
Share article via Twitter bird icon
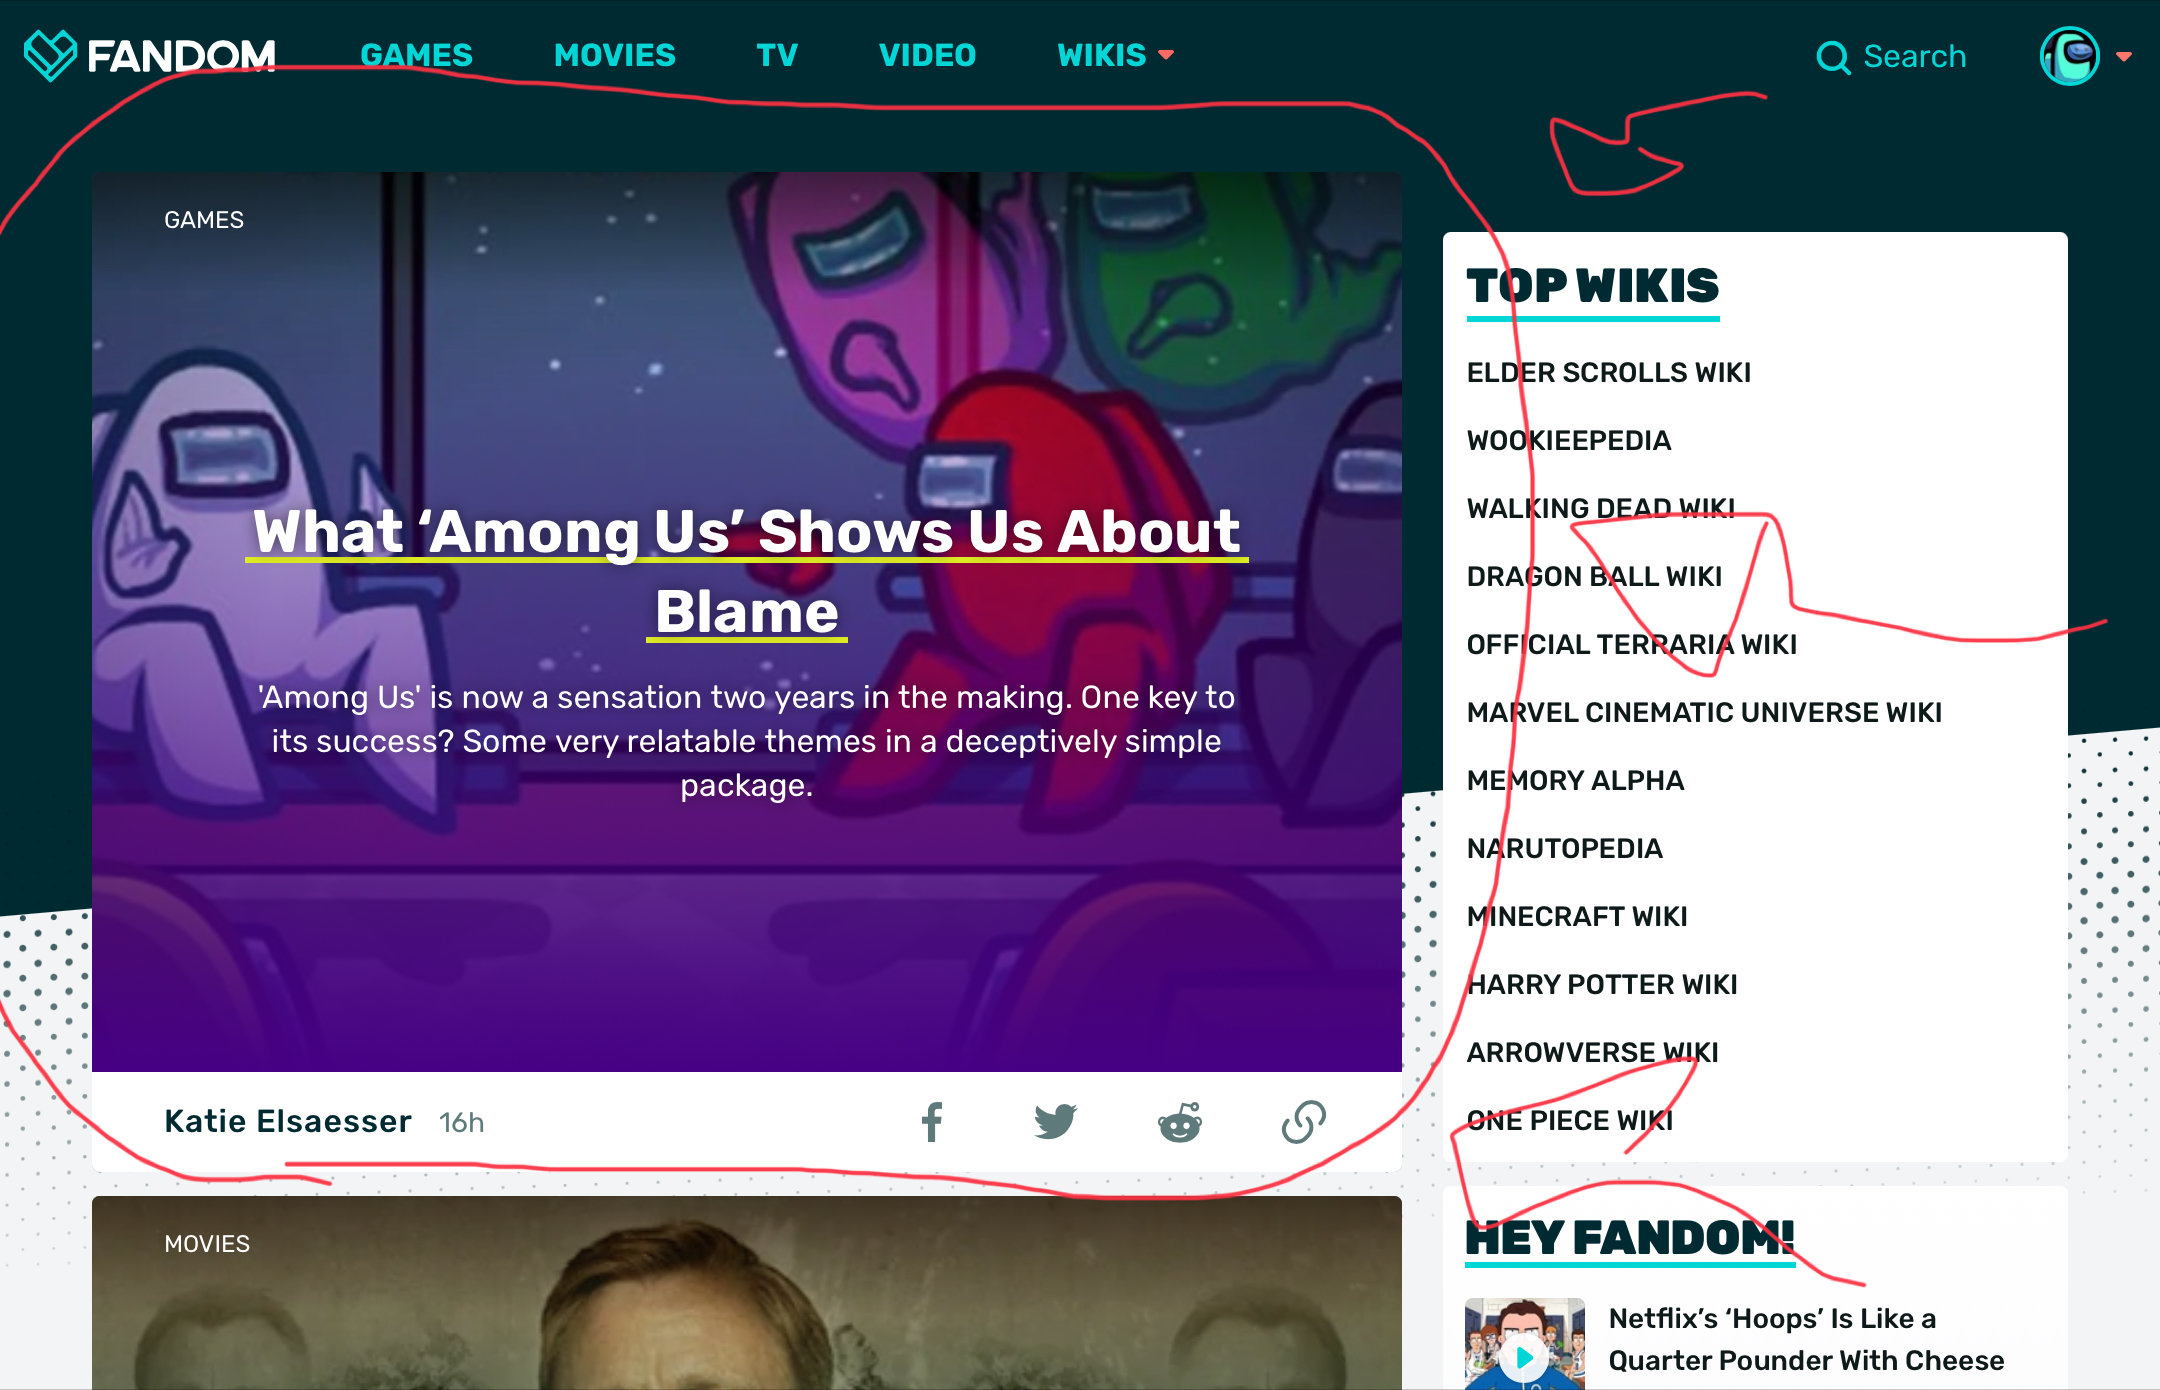[x=1055, y=1122]
